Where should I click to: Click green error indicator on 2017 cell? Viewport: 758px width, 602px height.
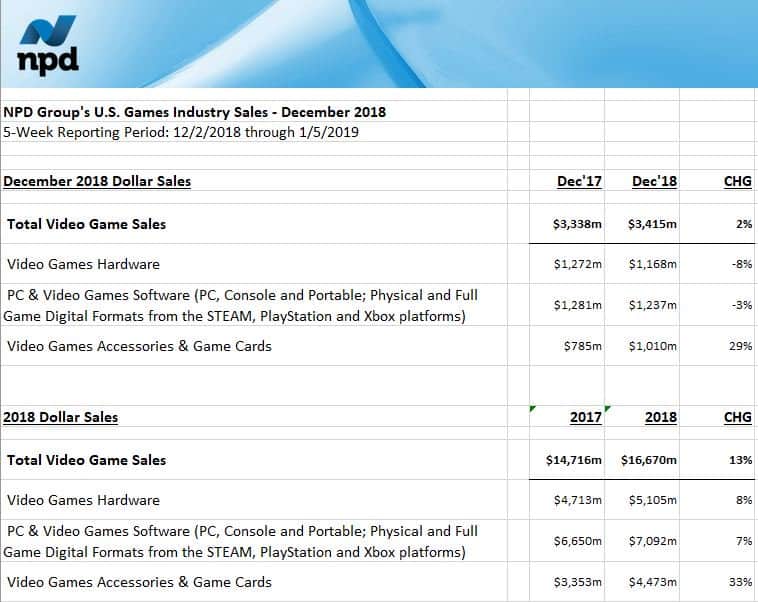point(532,409)
